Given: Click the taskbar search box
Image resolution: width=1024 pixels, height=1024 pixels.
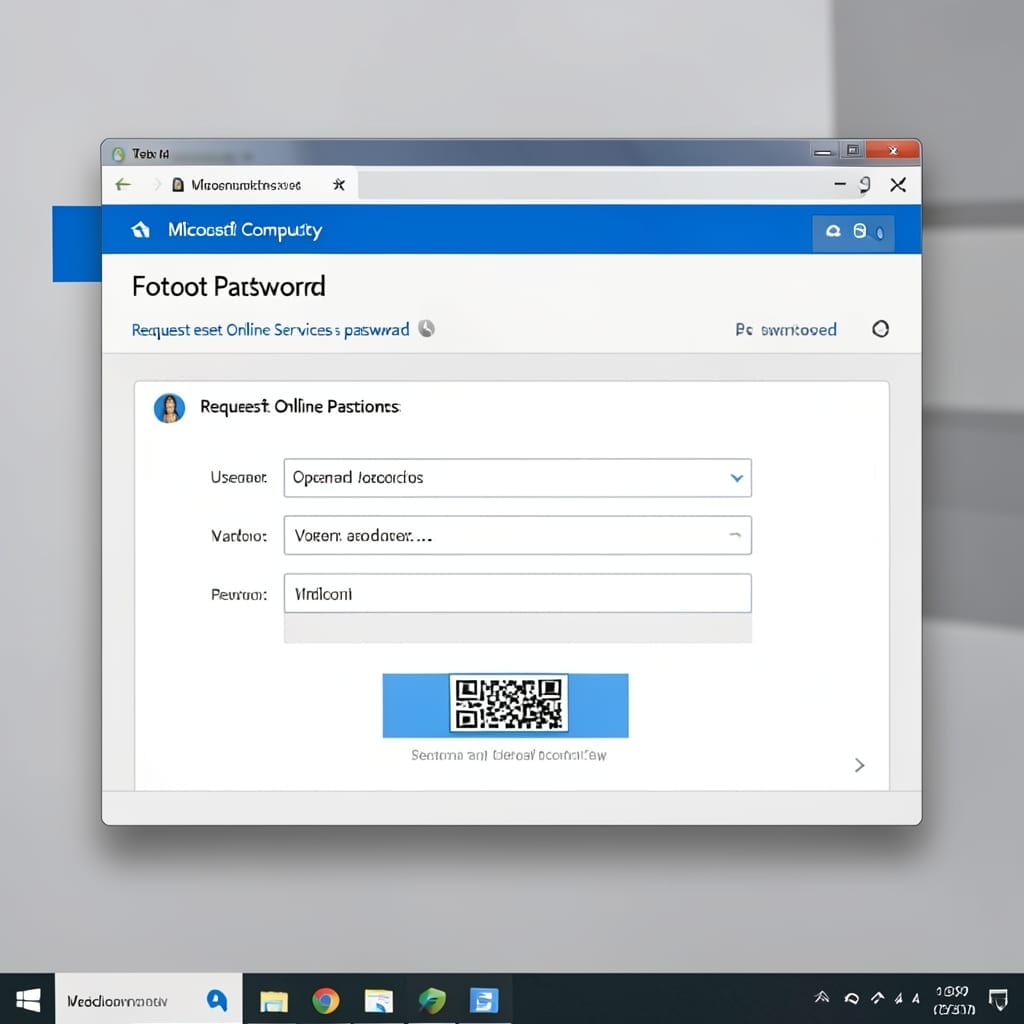Looking at the screenshot, I should 148,999.
